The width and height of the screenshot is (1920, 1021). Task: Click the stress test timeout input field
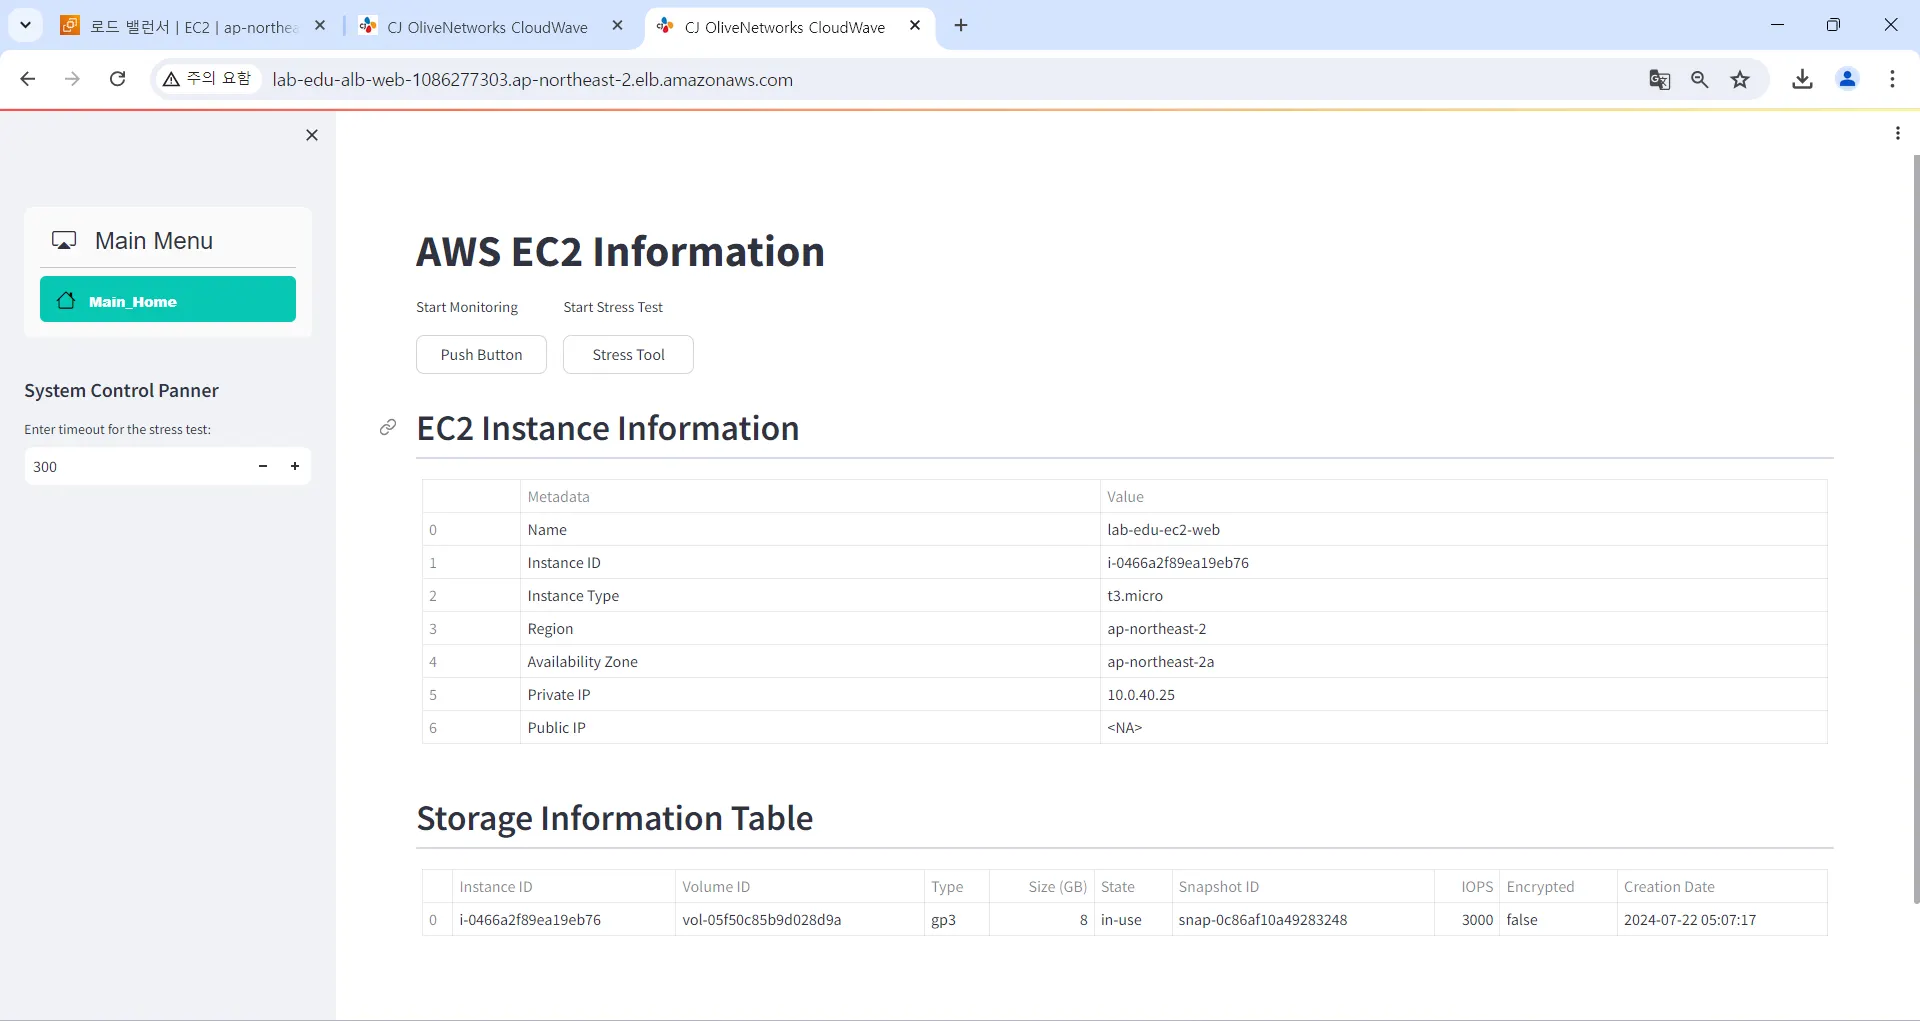(135, 466)
